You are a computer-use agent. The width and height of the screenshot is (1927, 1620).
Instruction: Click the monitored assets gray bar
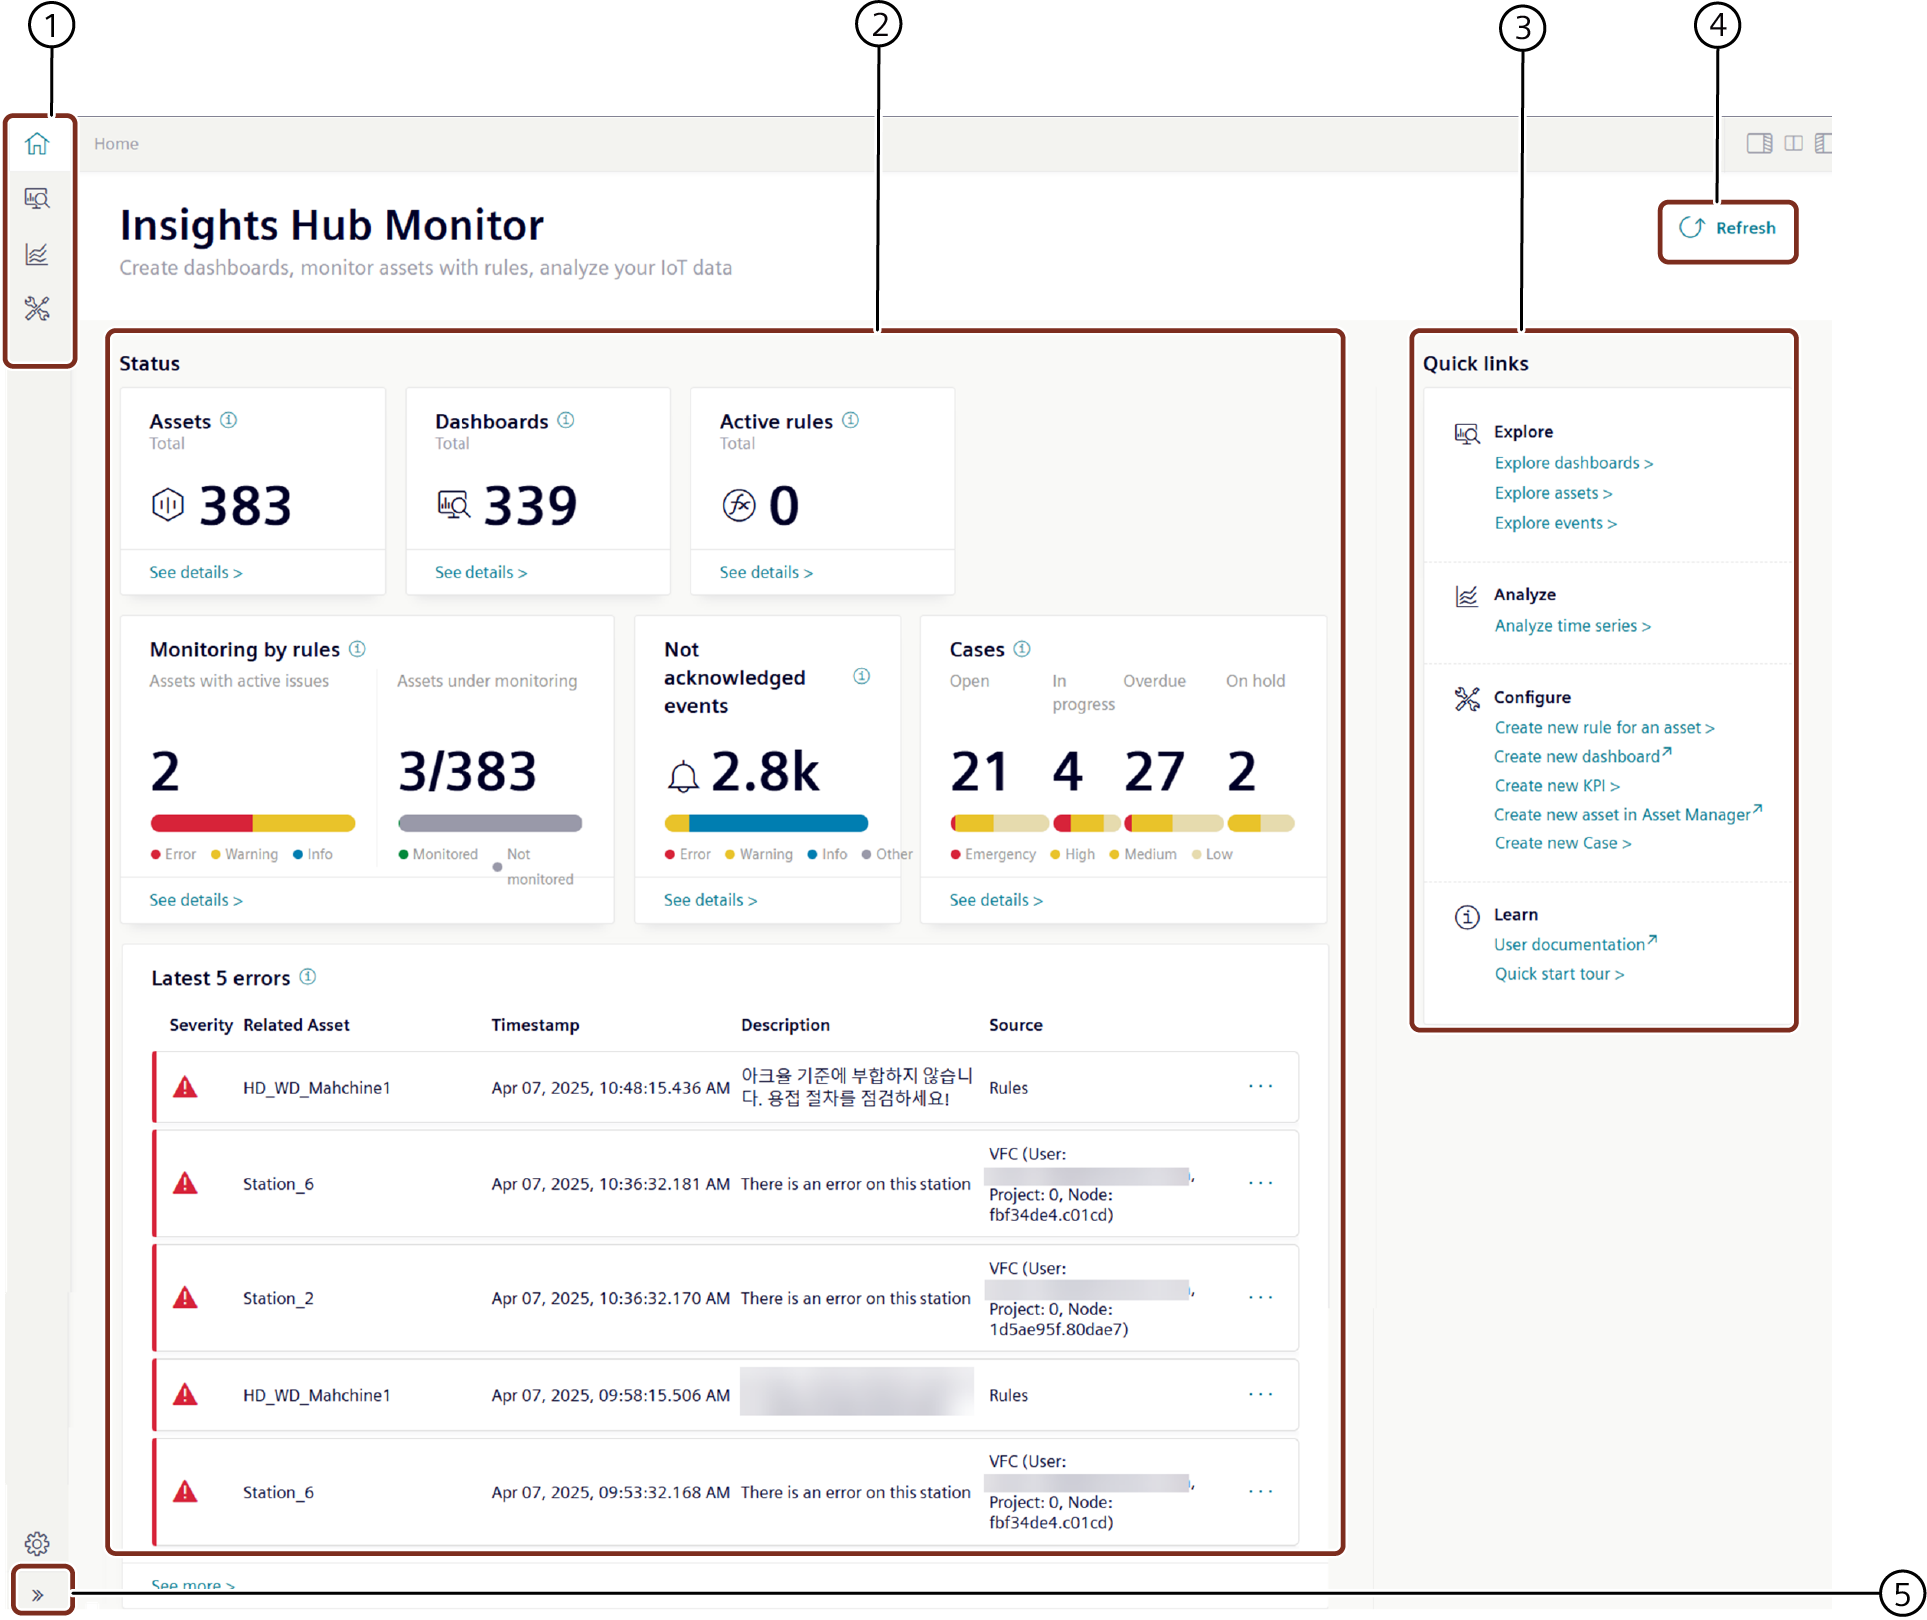click(490, 824)
